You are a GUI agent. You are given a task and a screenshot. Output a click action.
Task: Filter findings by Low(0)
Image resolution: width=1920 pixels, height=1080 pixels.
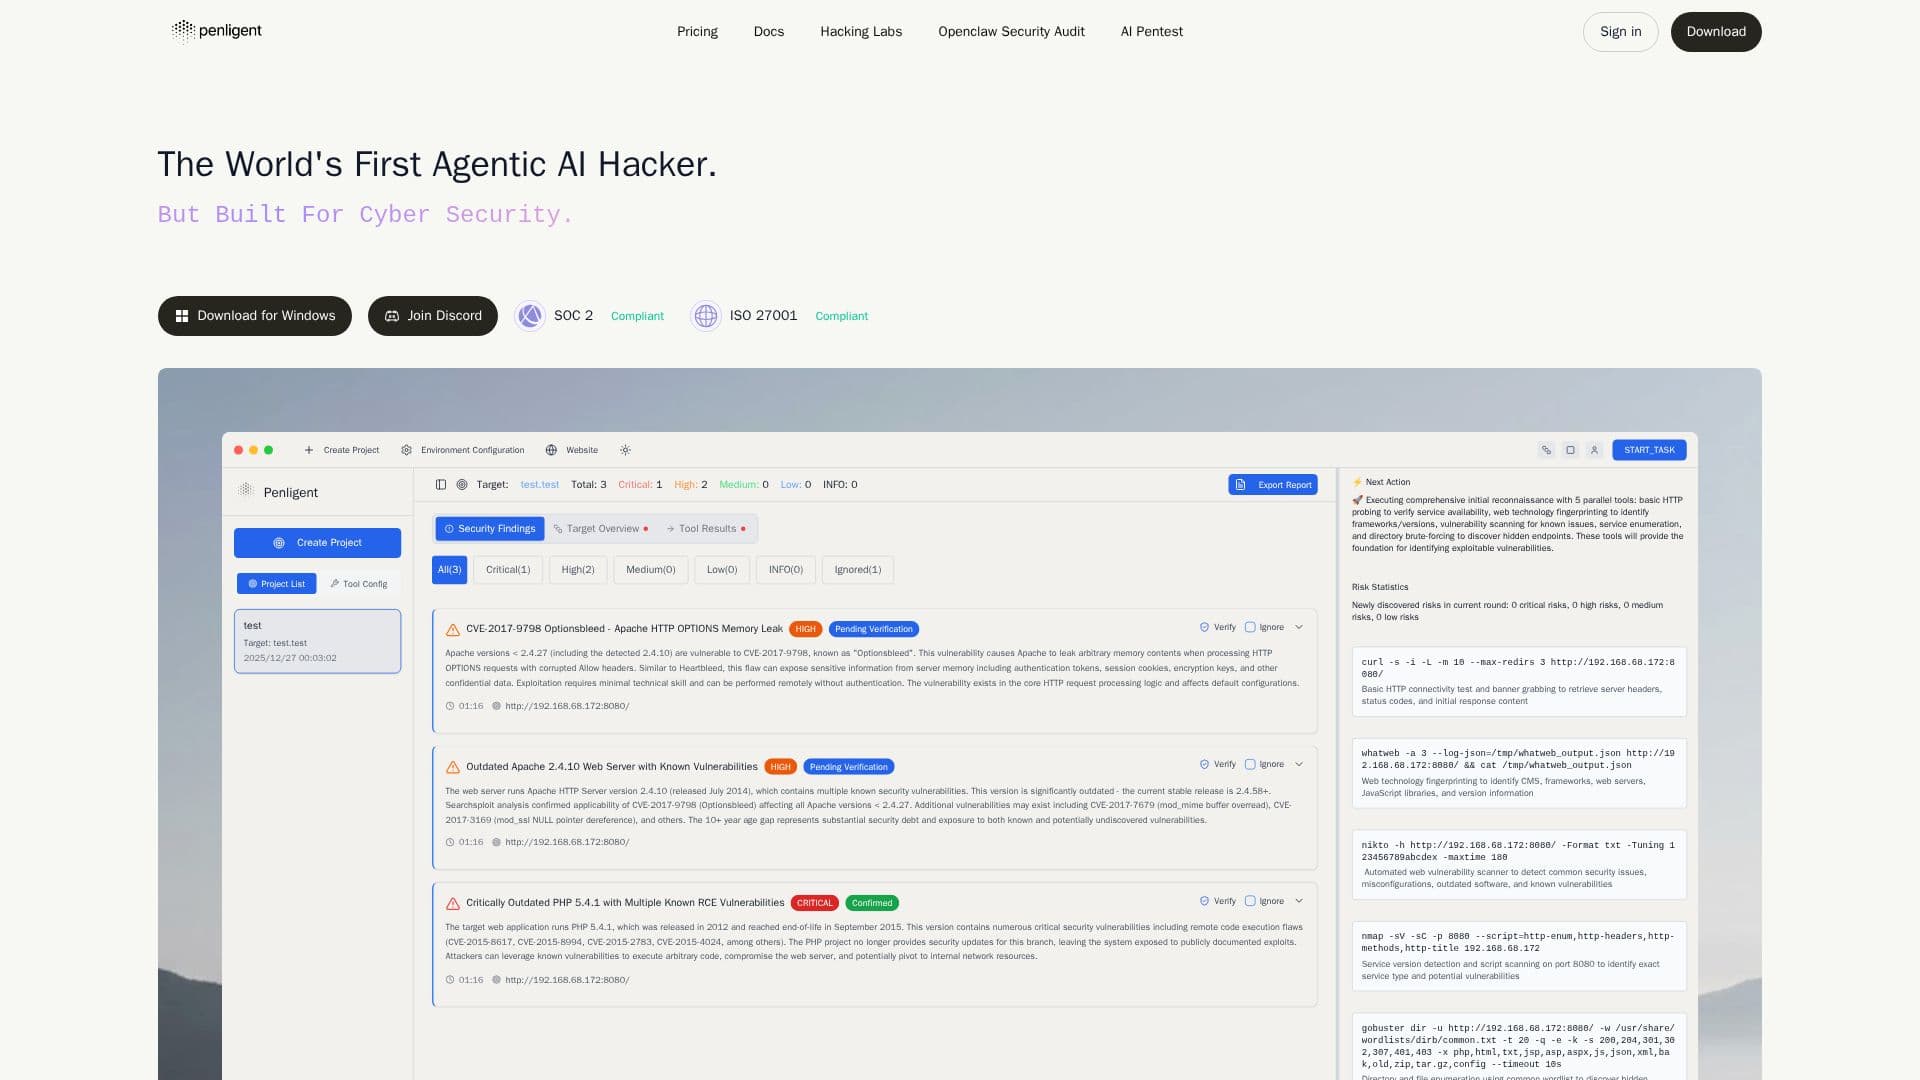coord(722,570)
